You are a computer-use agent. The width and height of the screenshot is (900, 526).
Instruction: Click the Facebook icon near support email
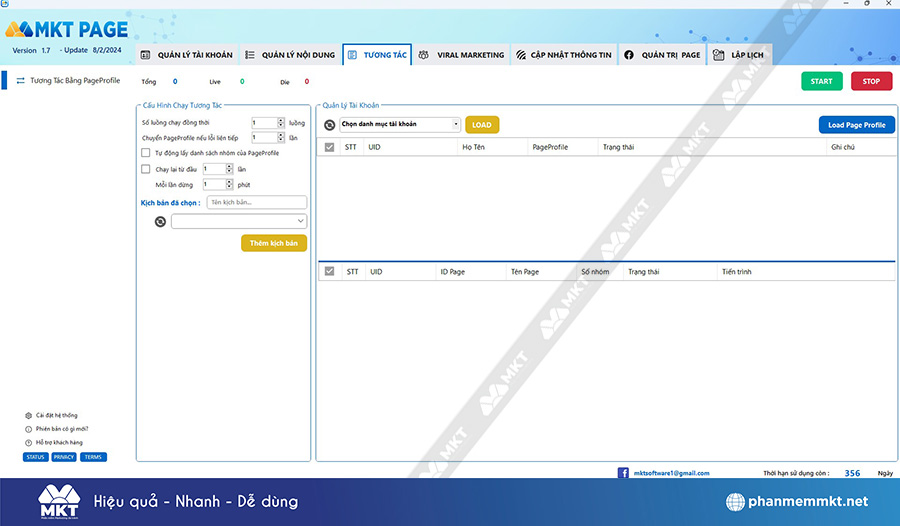[x=623, y=473]
